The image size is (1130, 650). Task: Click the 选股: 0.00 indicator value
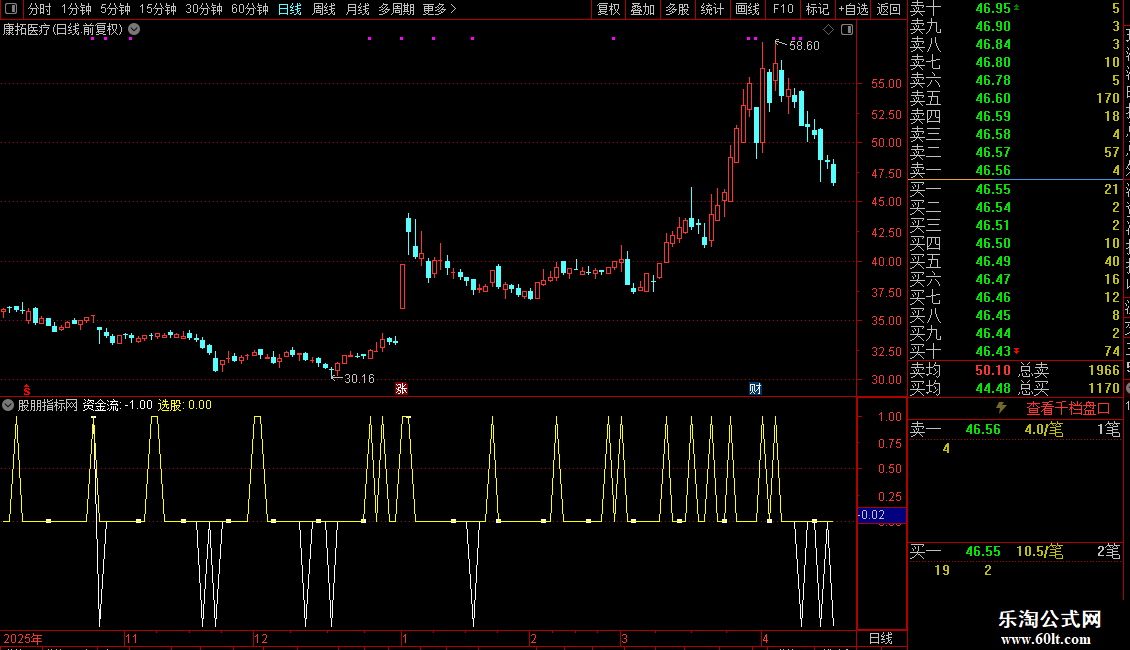[x=184, y=405]
